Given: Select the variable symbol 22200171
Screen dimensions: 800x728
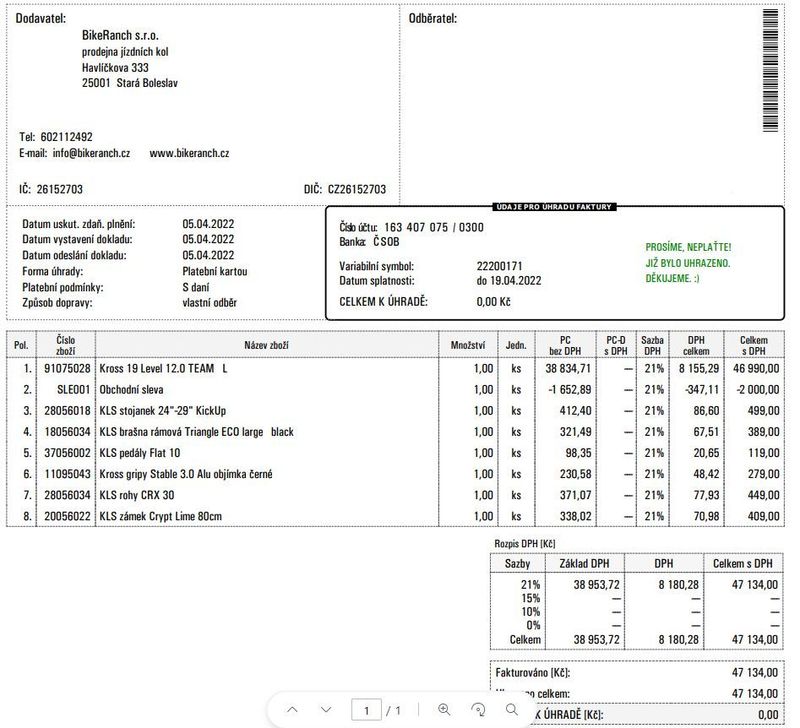Looking at the screenshot, I should pos(499,266).
